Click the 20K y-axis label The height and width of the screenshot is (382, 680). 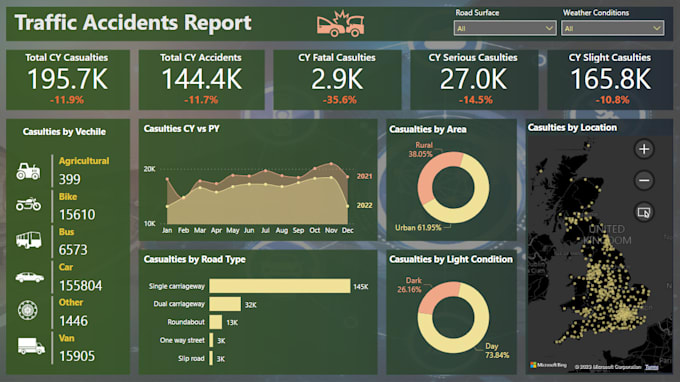tap(150, 169)
